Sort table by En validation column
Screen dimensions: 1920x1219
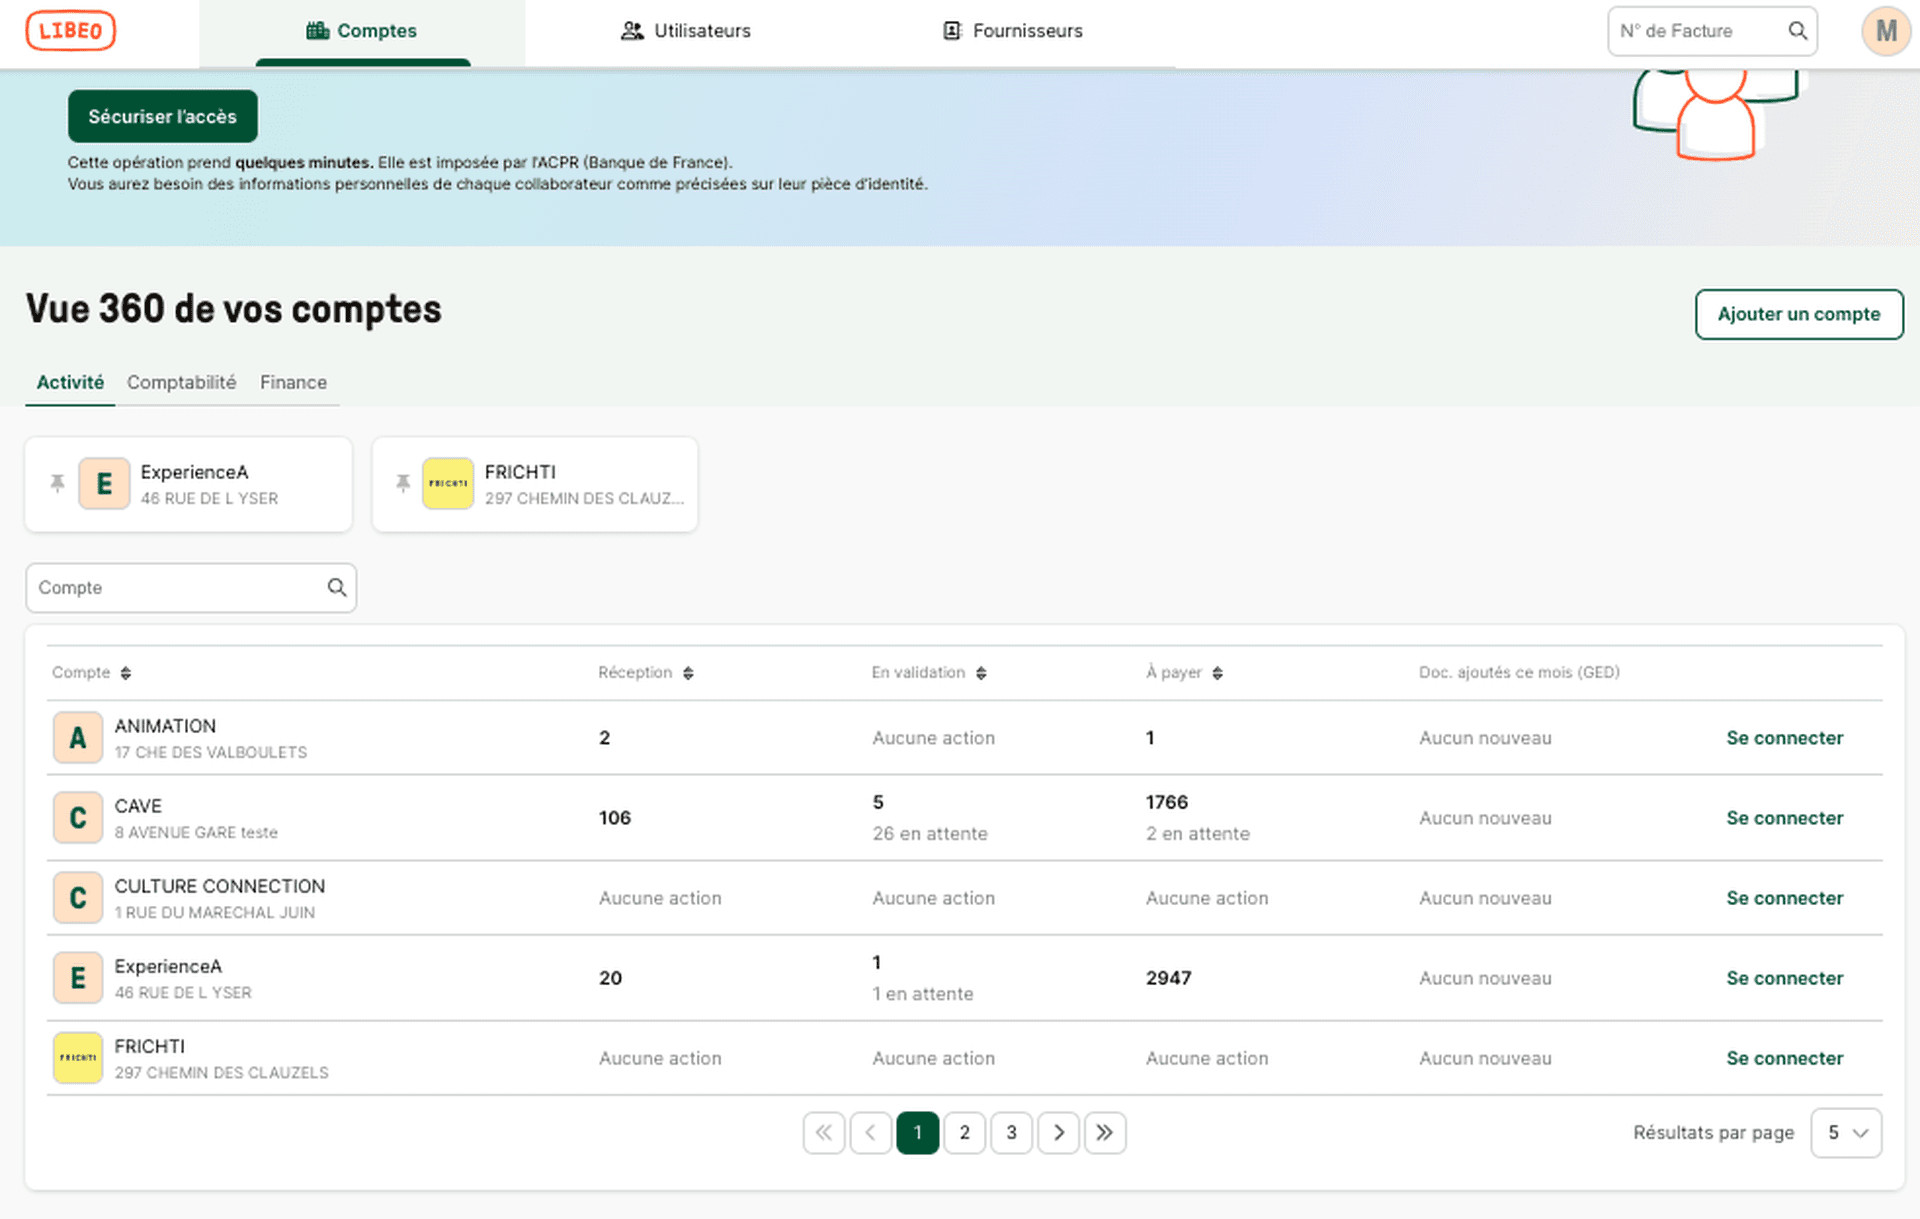pyautogui.click(x=981, y=673)
